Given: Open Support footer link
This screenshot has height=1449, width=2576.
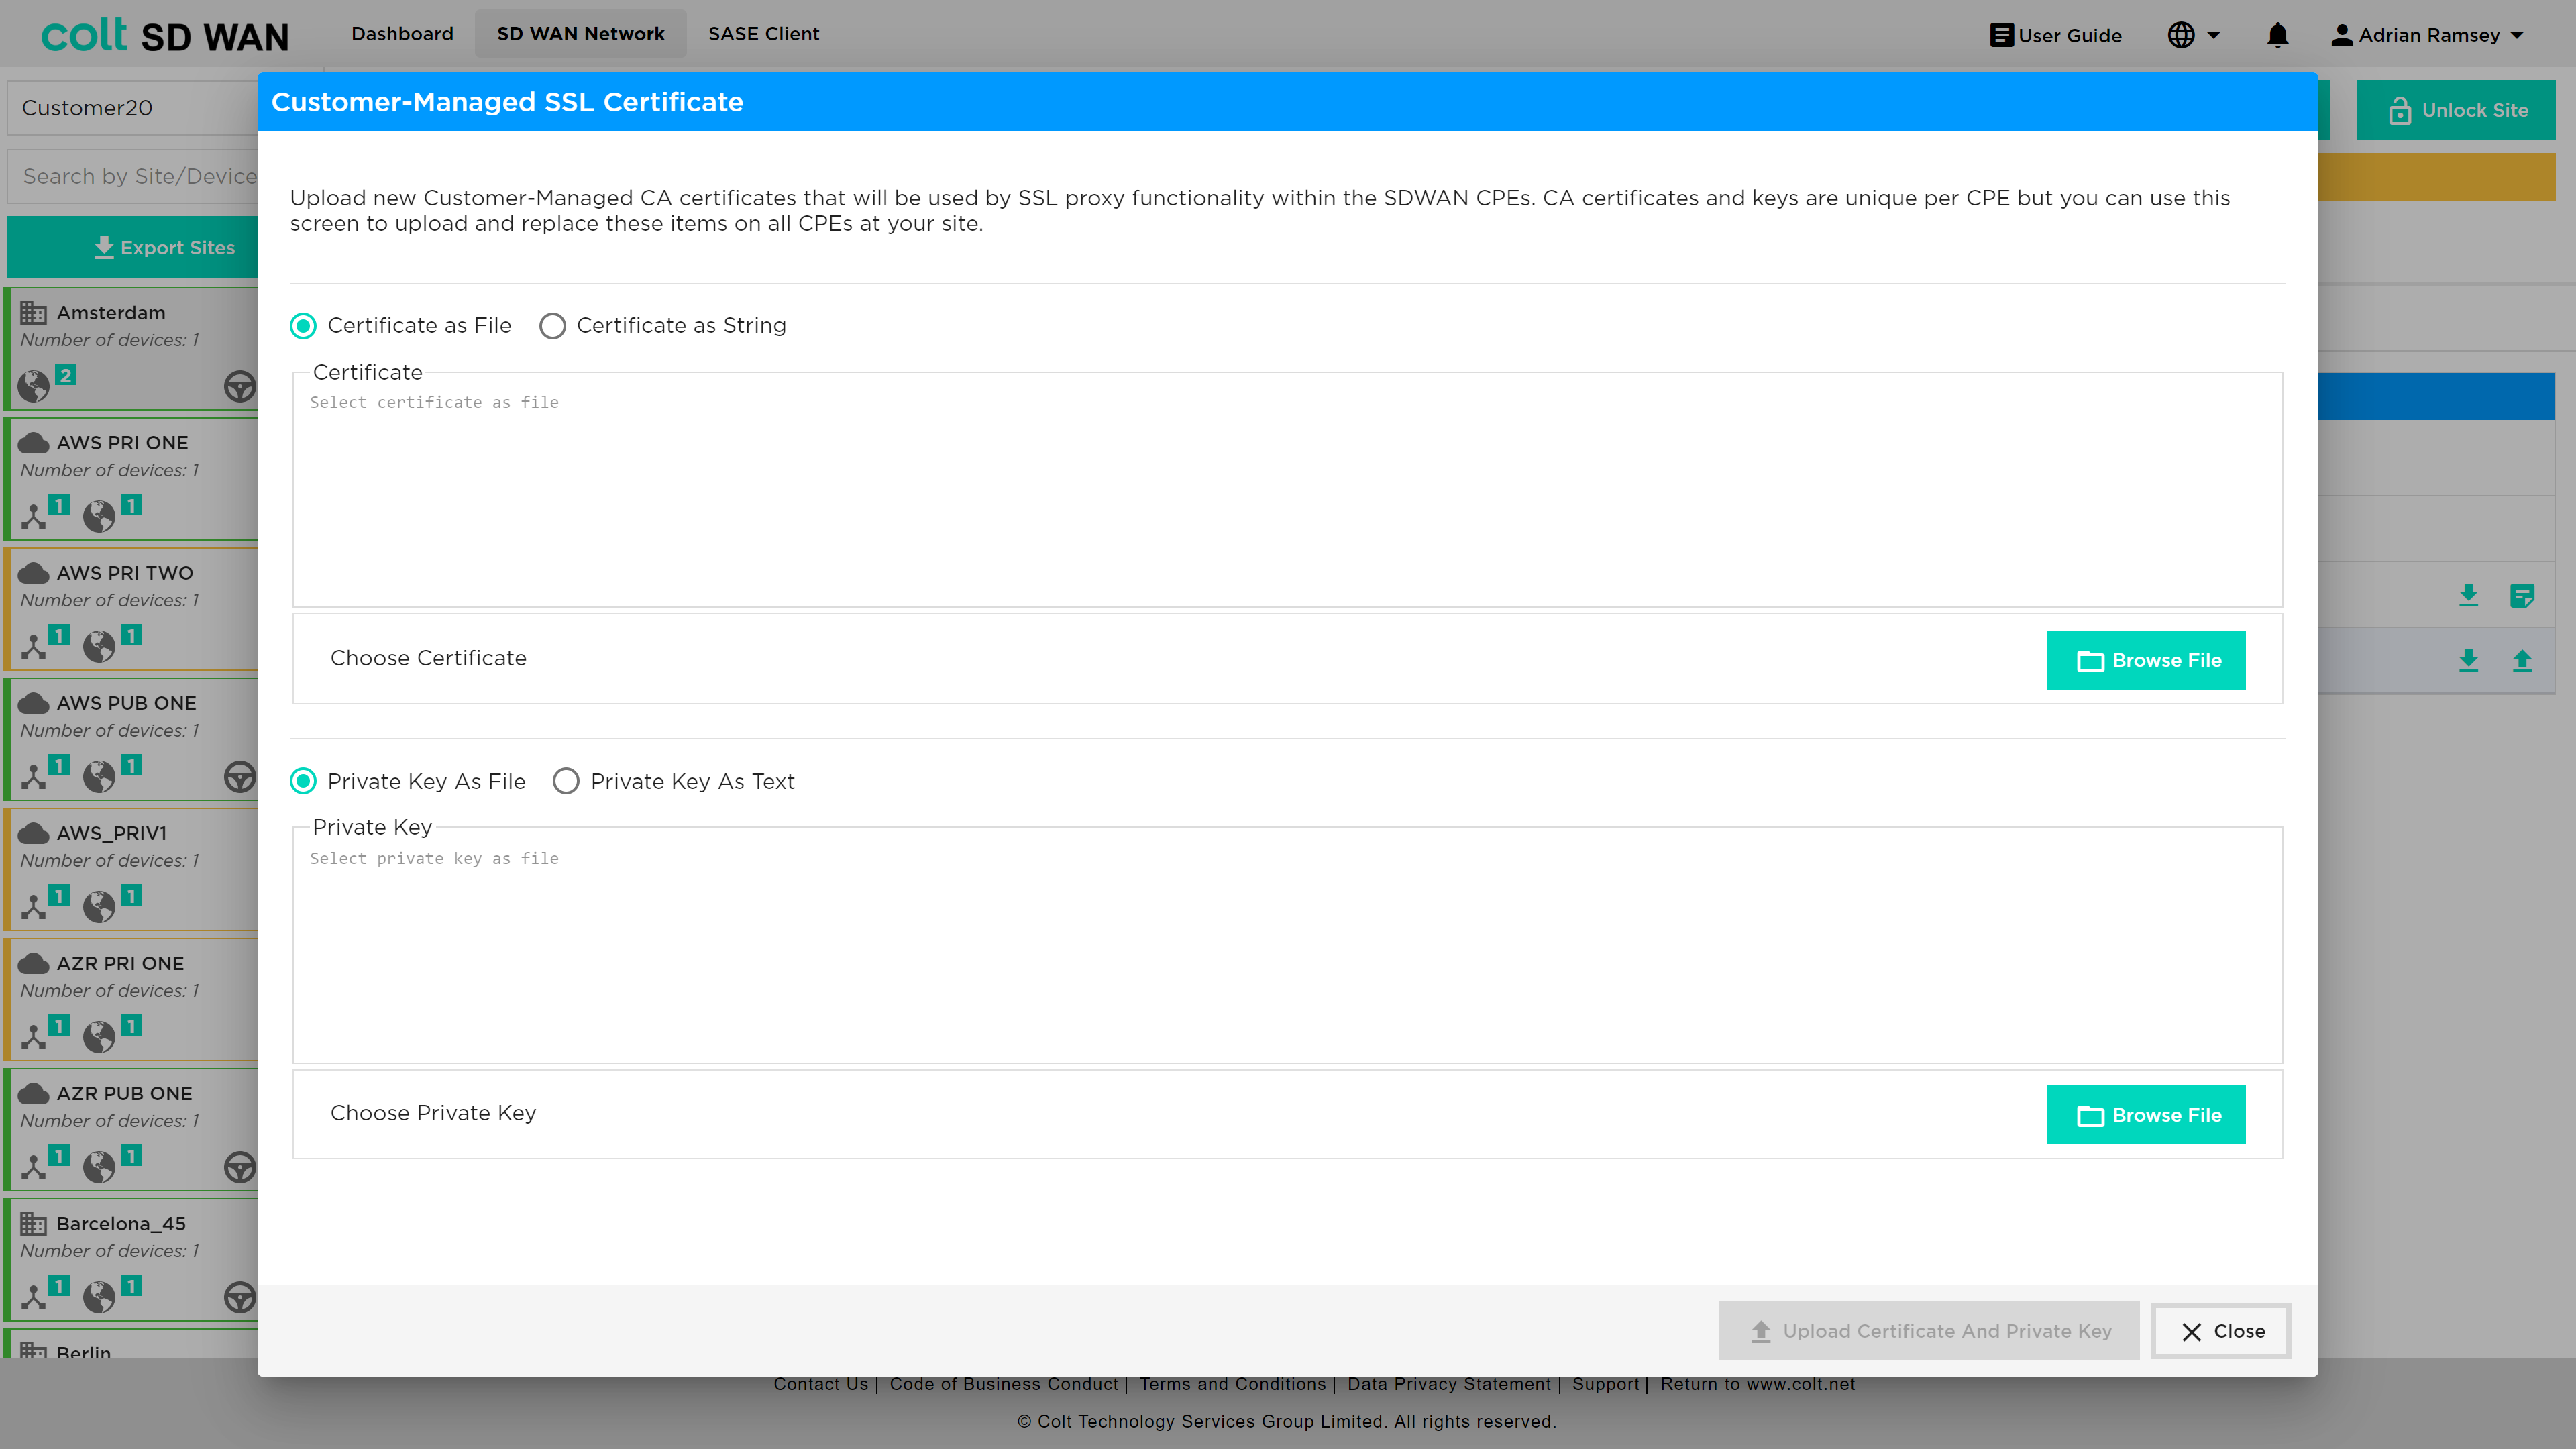Looking at the screenshot, I should click(x=1605, y=1384).
